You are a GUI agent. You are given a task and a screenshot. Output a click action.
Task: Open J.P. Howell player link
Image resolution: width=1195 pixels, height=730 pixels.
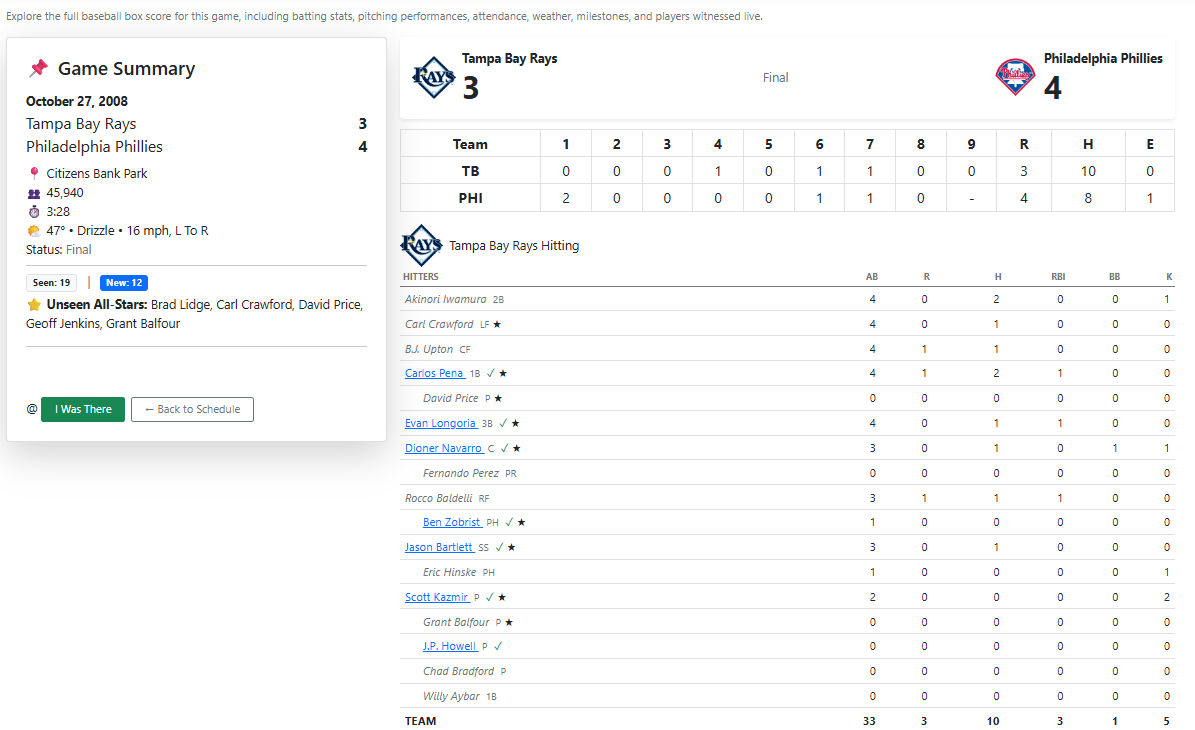[449, 646]
